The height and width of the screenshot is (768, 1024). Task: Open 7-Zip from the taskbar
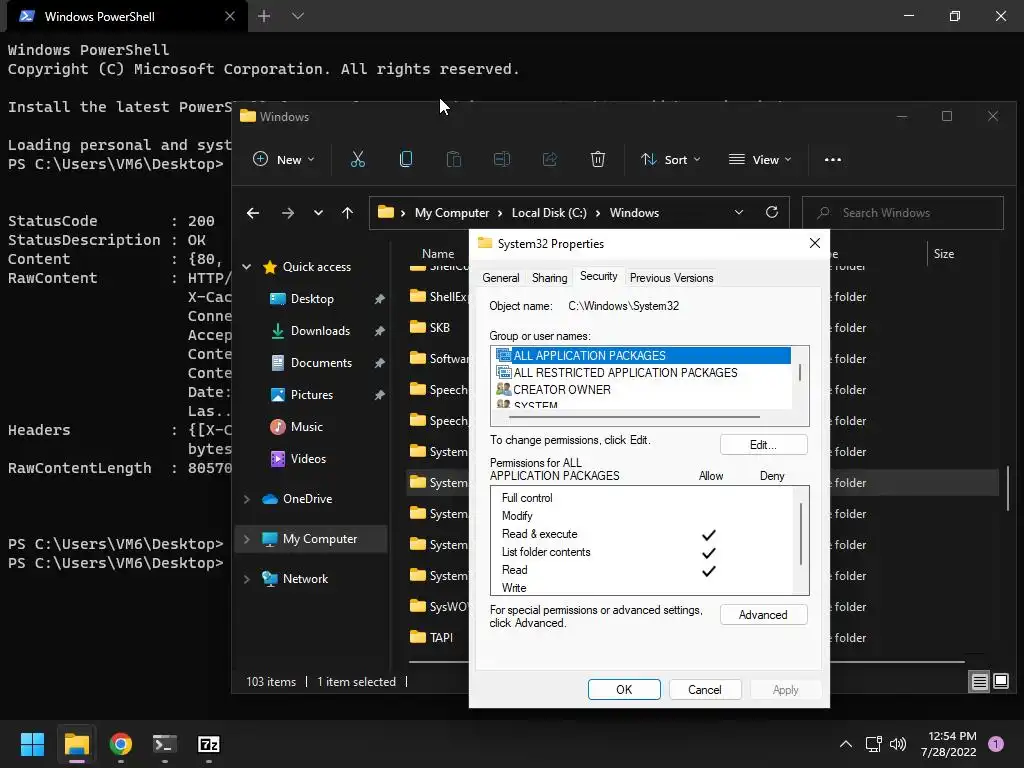tap(208, 744)
